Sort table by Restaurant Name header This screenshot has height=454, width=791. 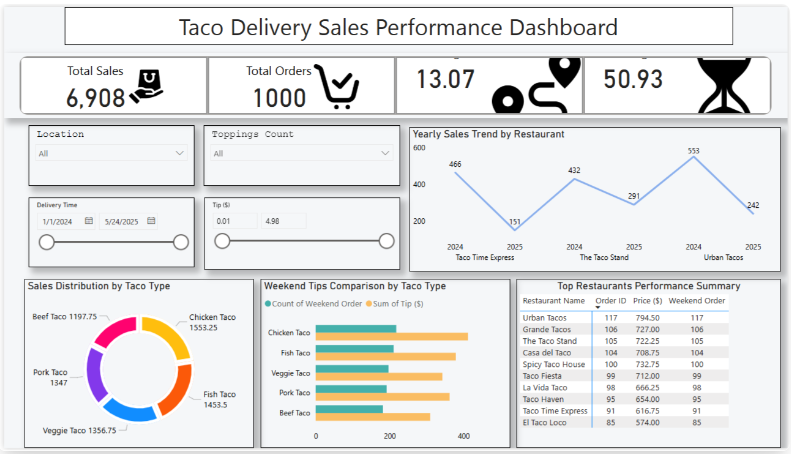click(x=553, y=299)
